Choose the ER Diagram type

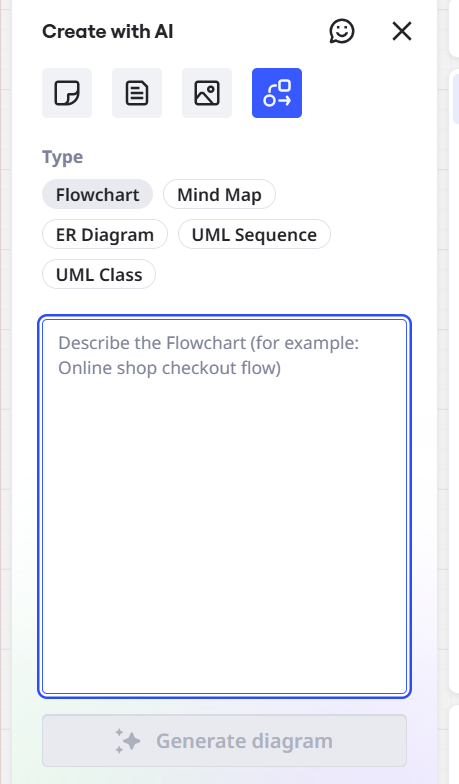[105, 234]
